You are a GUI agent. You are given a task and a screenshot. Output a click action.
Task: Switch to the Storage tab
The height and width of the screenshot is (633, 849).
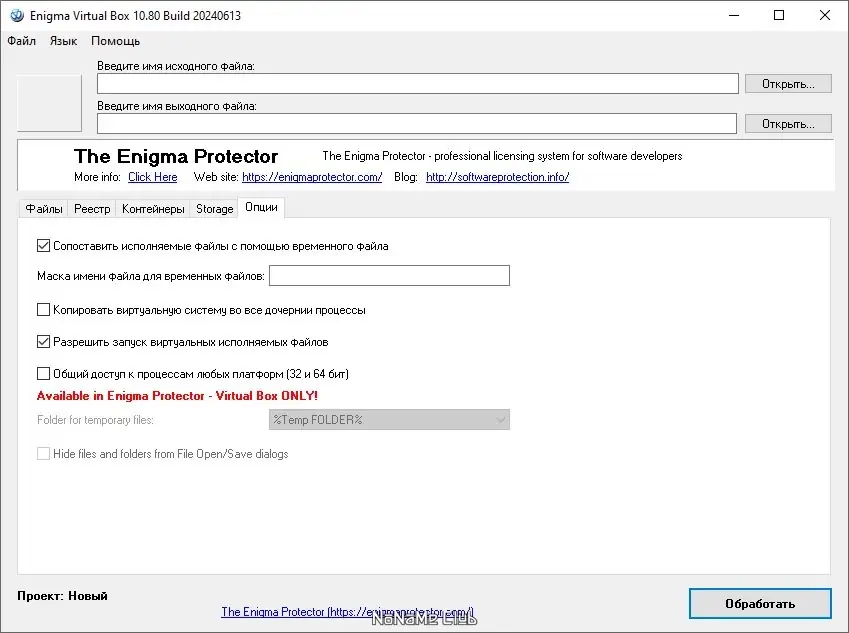coord(214,208)
